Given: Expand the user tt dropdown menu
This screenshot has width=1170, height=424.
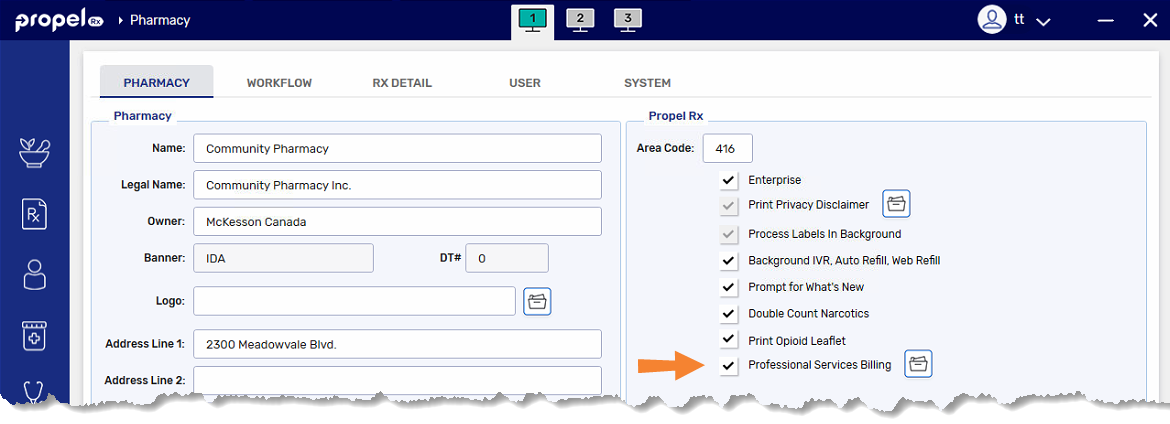Looking at the screenshot, I should pyautogui.click(x=1043, y=21).
